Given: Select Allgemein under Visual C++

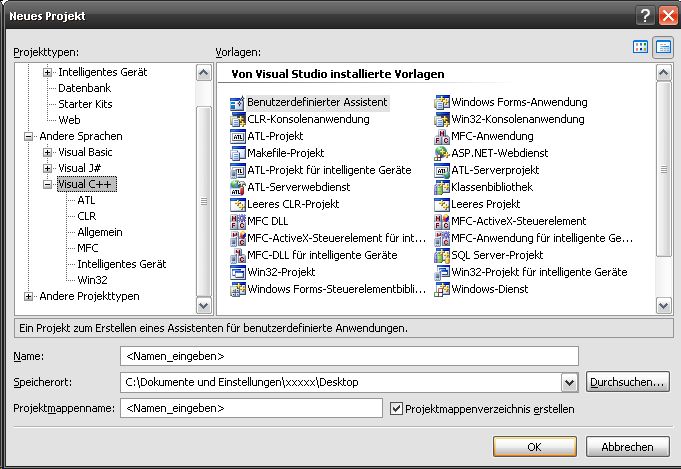Looking at the screenshot, I should [x=100, y=232].
